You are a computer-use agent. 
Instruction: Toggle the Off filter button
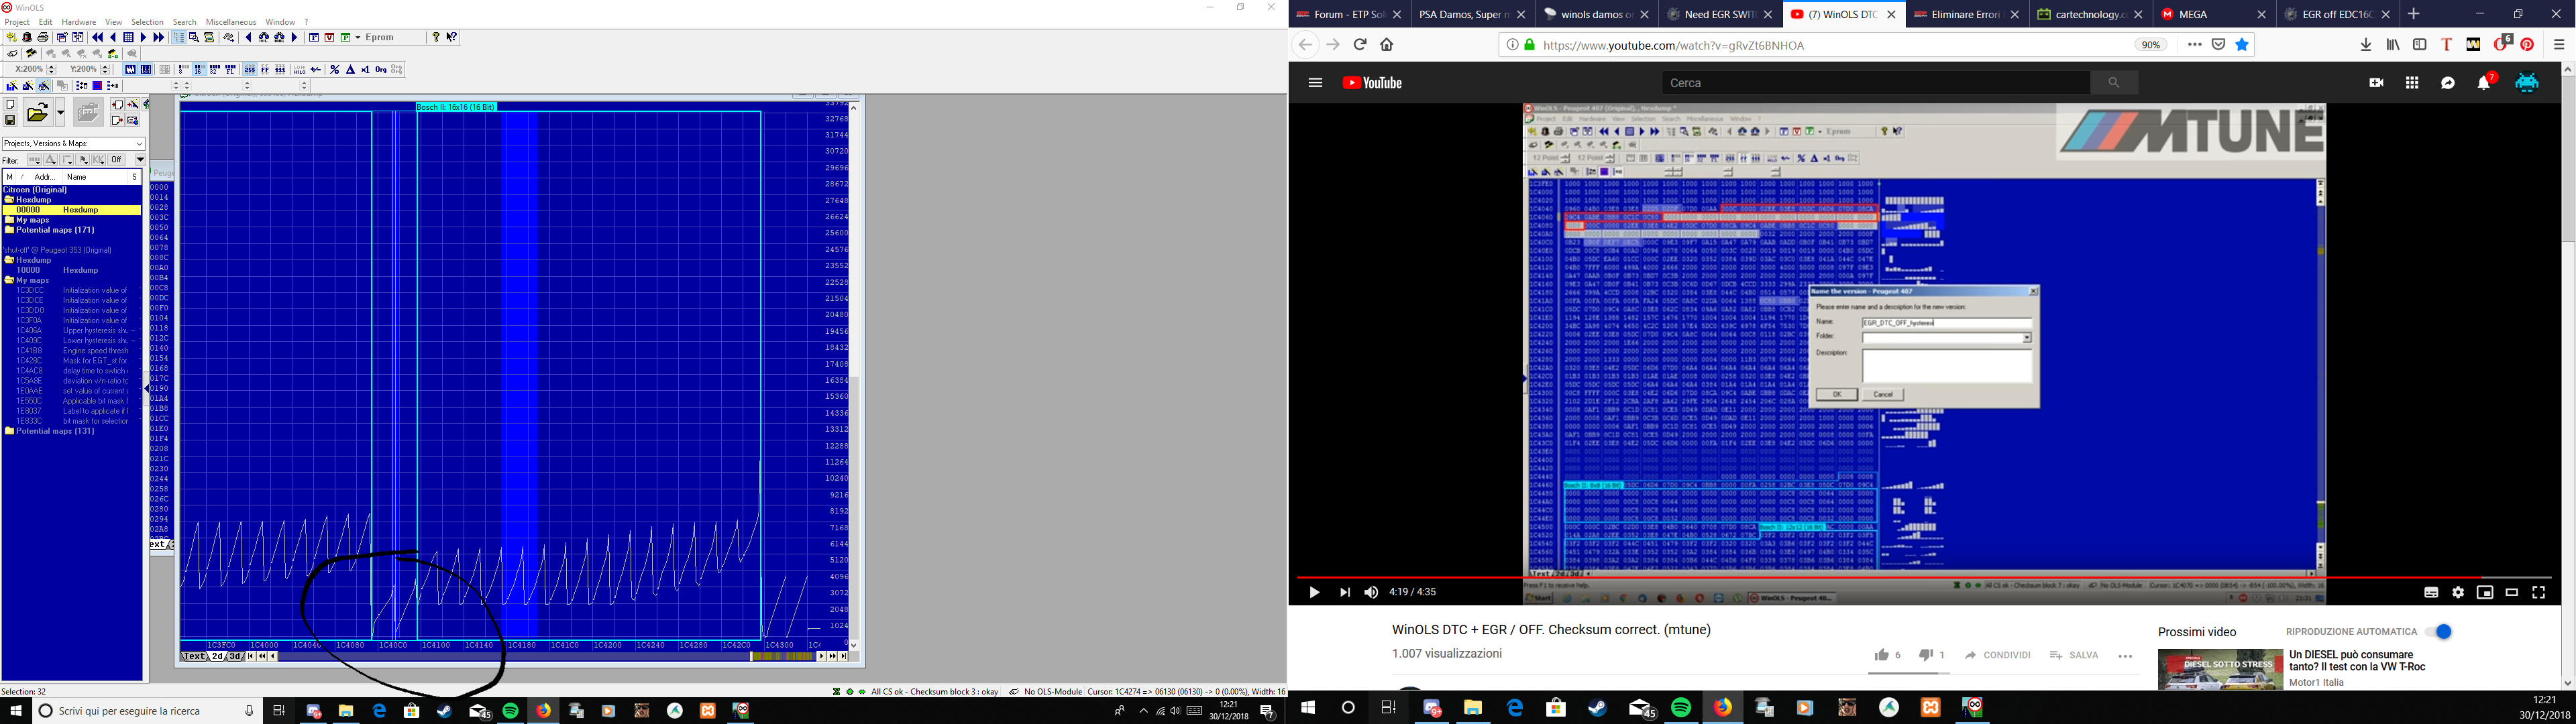coord(116,160)
